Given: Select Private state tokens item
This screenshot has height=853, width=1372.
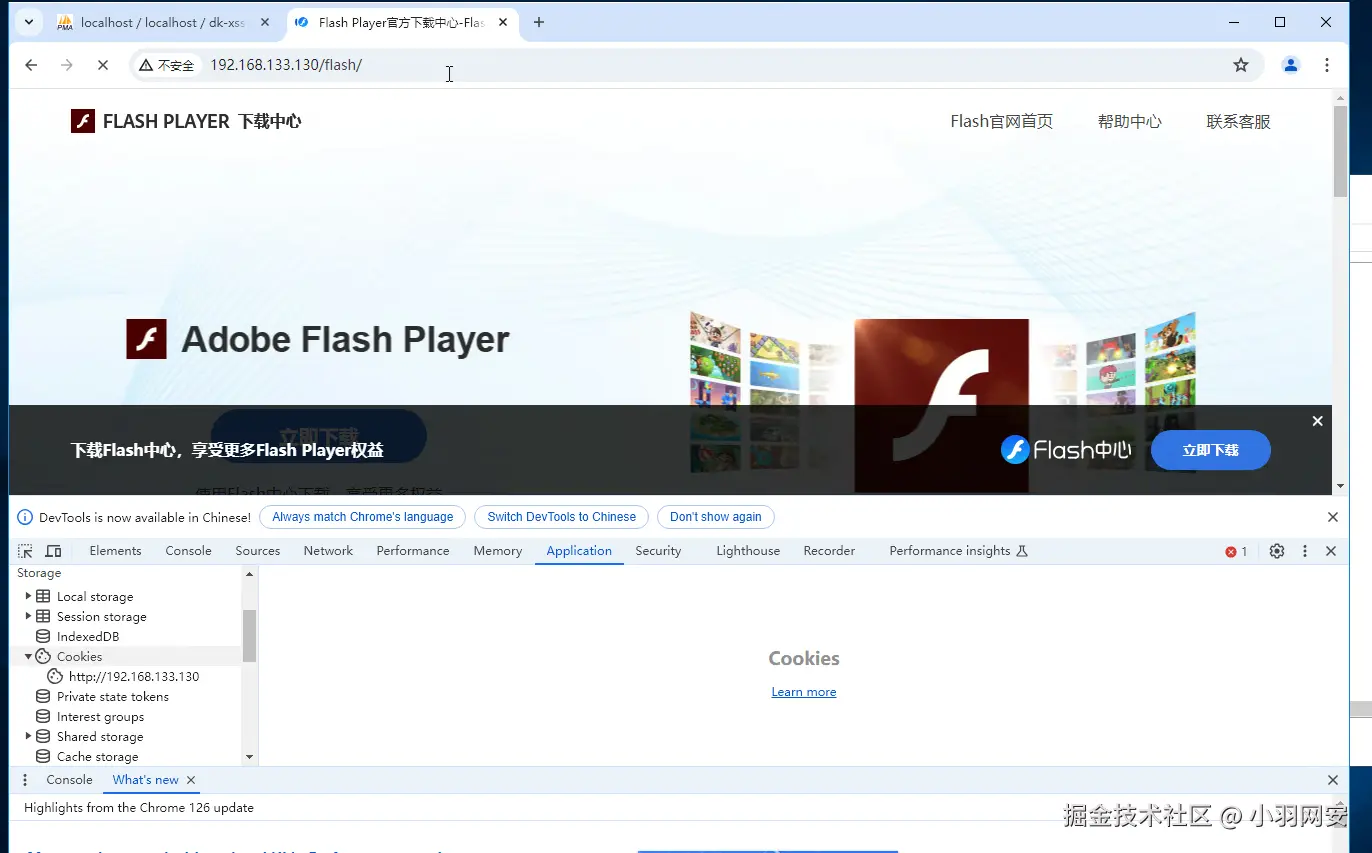Looking at the screenshot, I should click(x=112, y=696).
